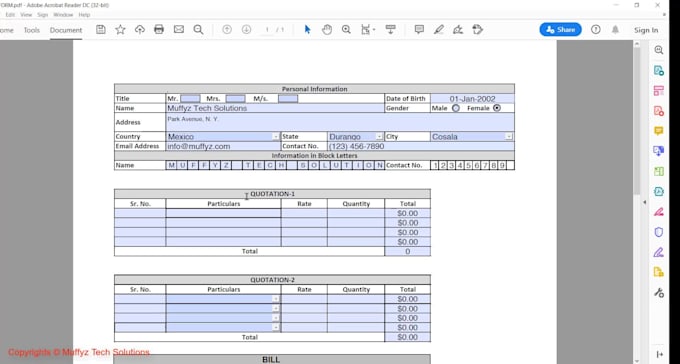Click the star bookmark icon

(120, 30)
